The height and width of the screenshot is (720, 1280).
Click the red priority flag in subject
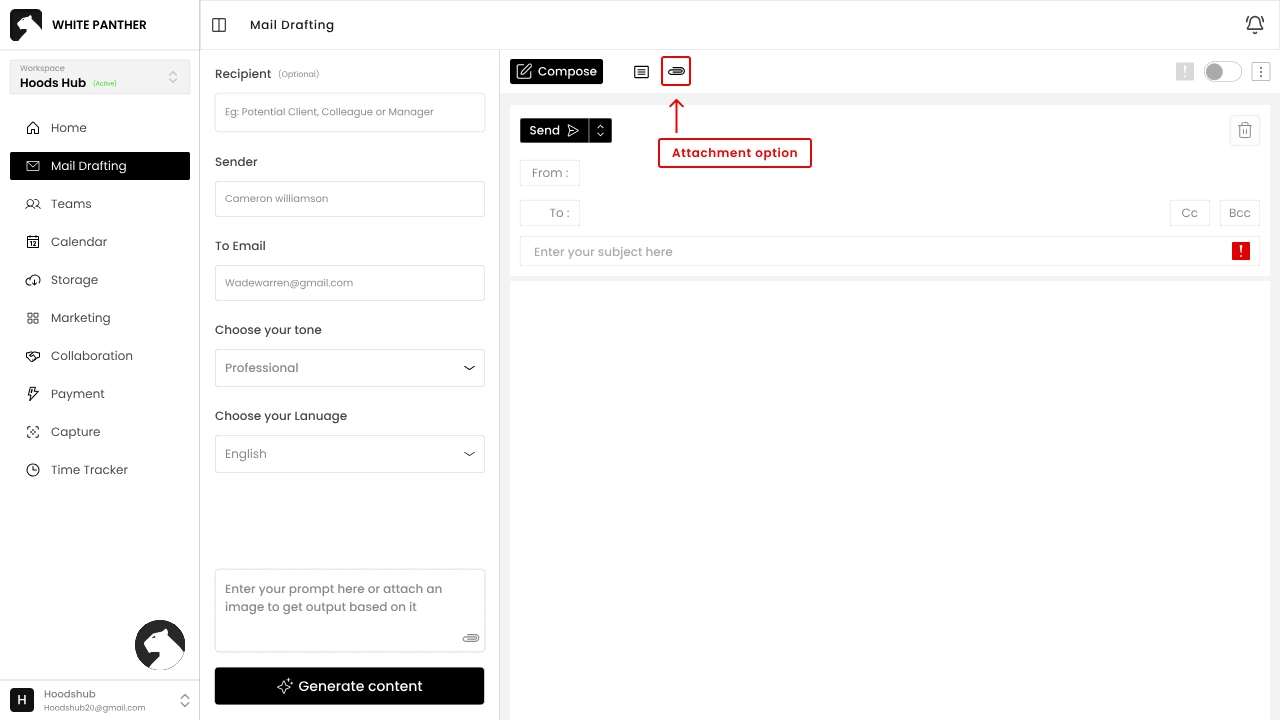coord(1240,252)
